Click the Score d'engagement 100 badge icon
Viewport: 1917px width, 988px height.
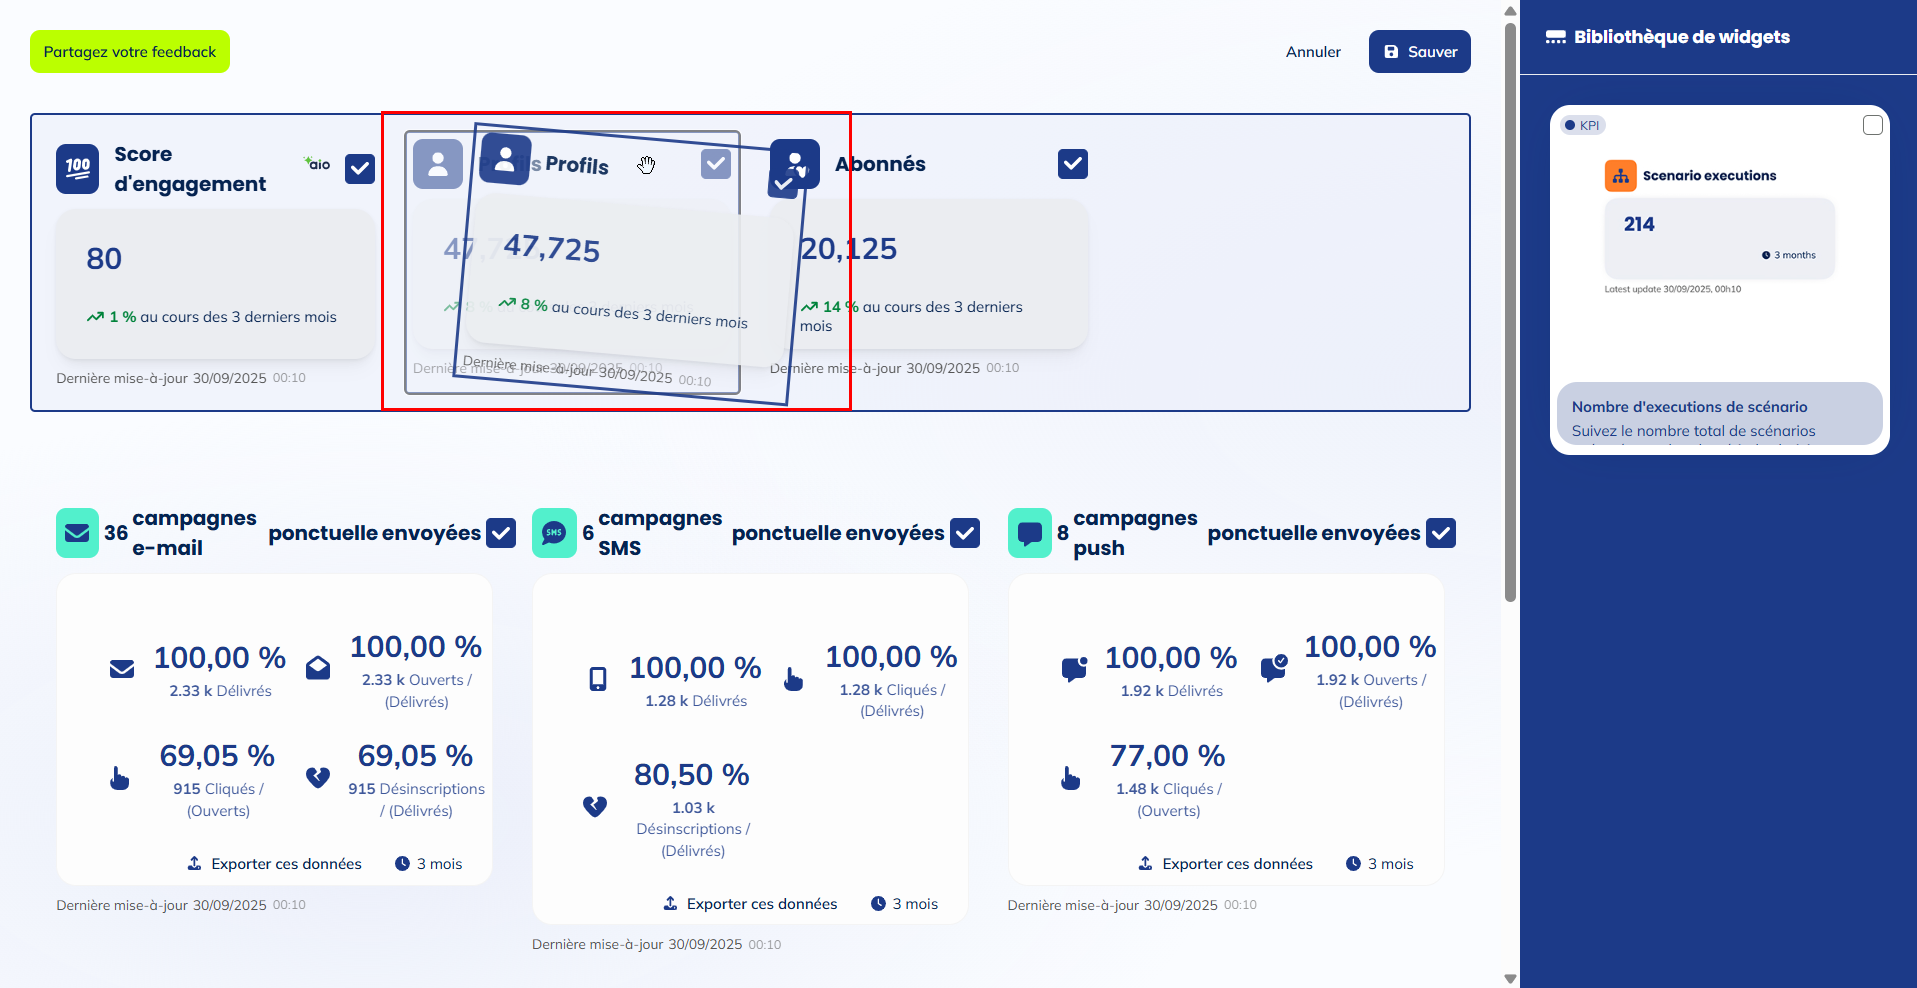pos(77,167)
